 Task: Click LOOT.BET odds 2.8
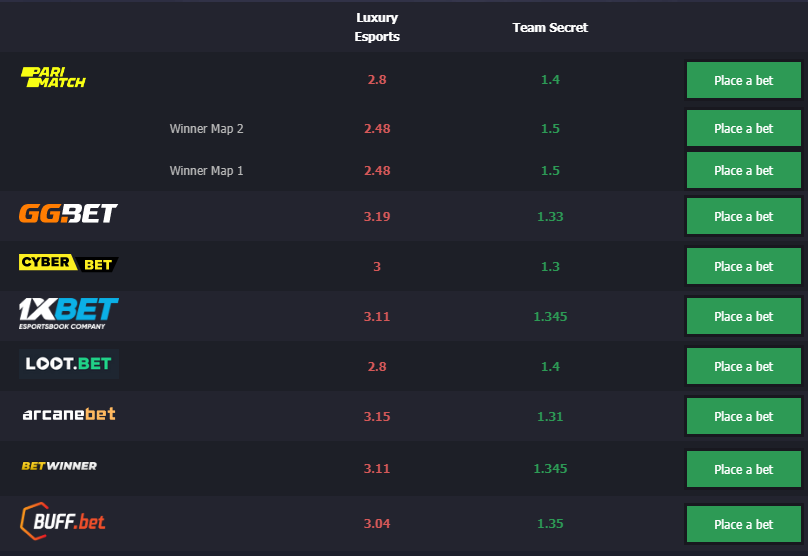click(377, 366)
